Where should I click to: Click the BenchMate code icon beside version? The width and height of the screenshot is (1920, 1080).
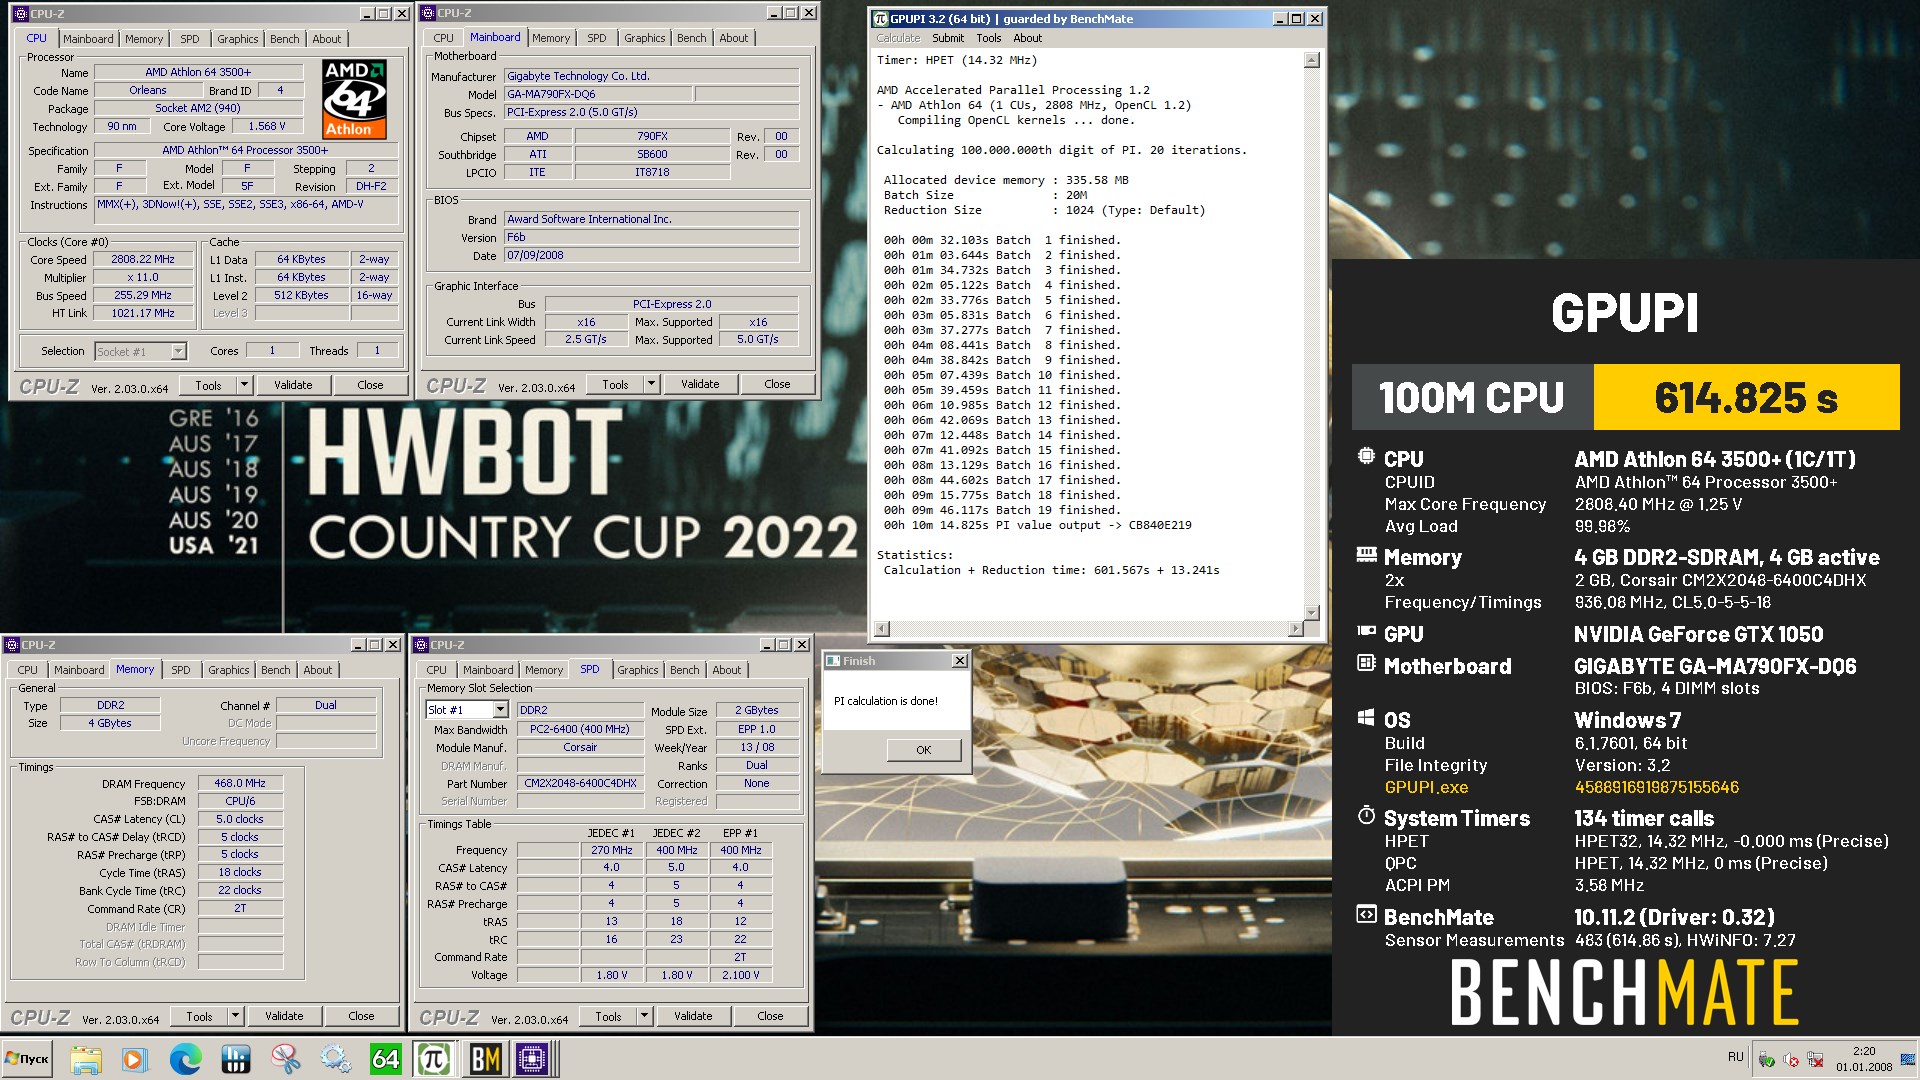[1366, 914]
